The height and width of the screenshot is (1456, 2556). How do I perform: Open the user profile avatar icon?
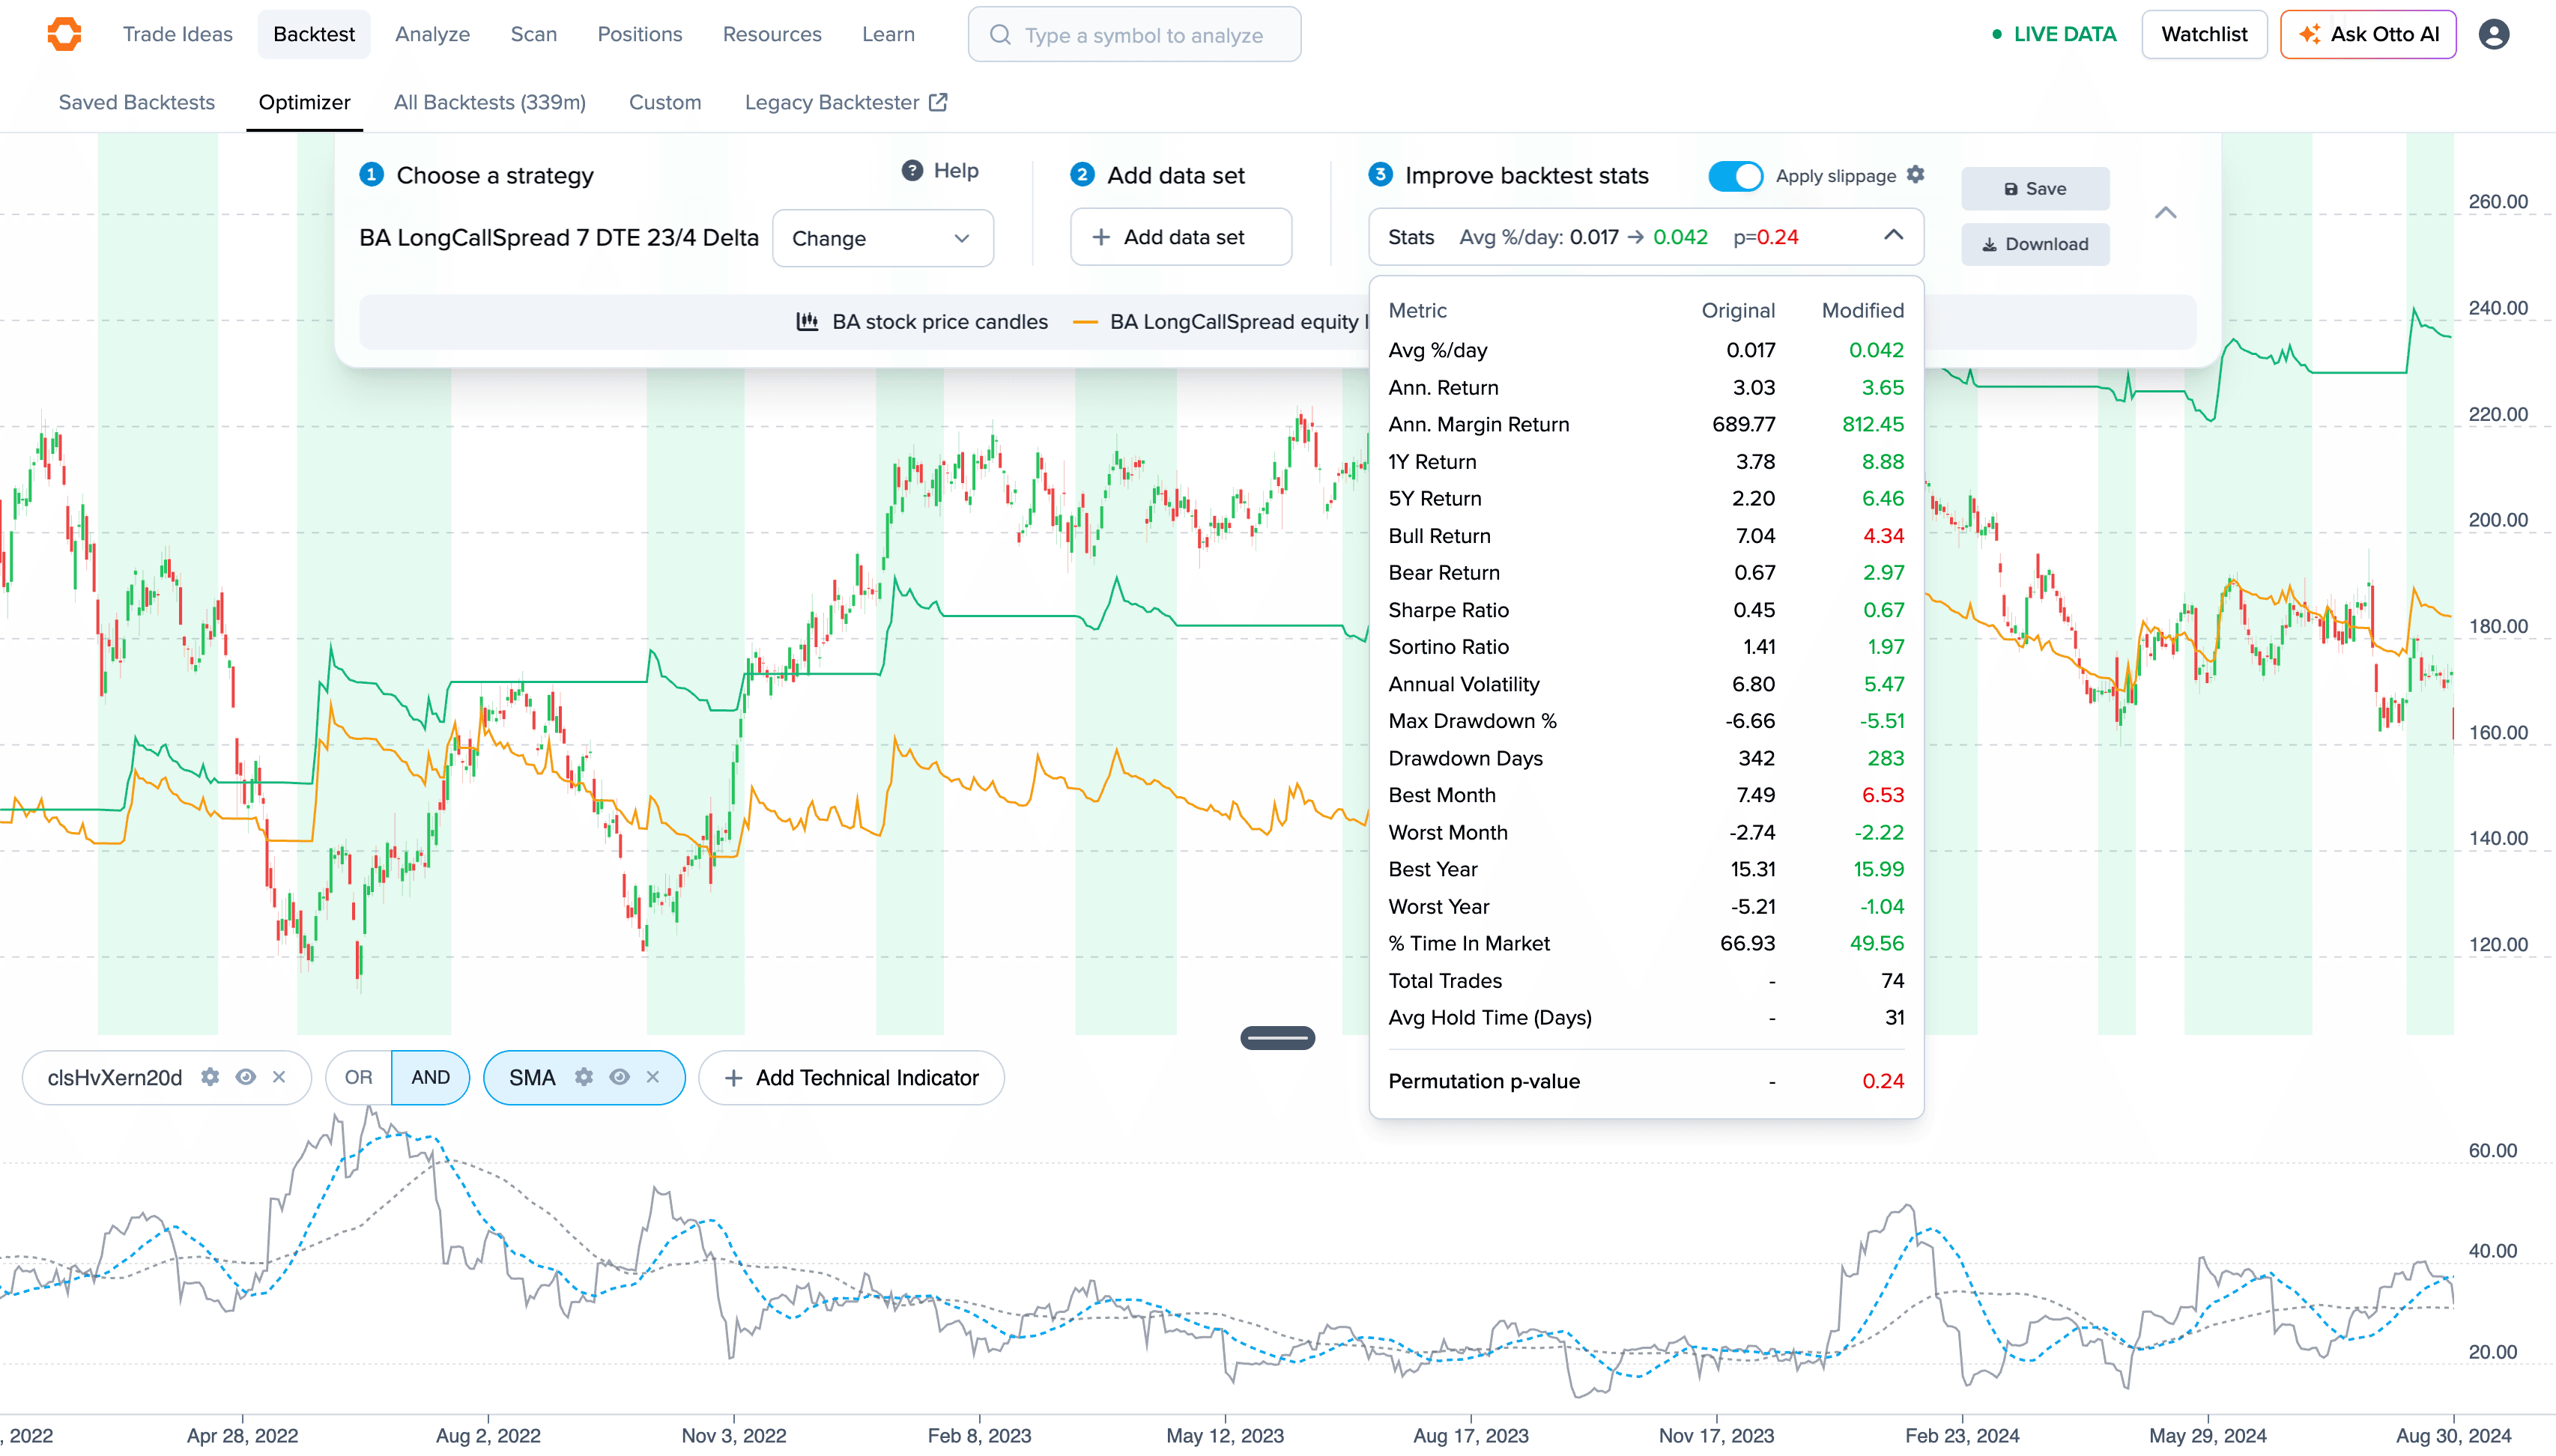point(2494,33)
